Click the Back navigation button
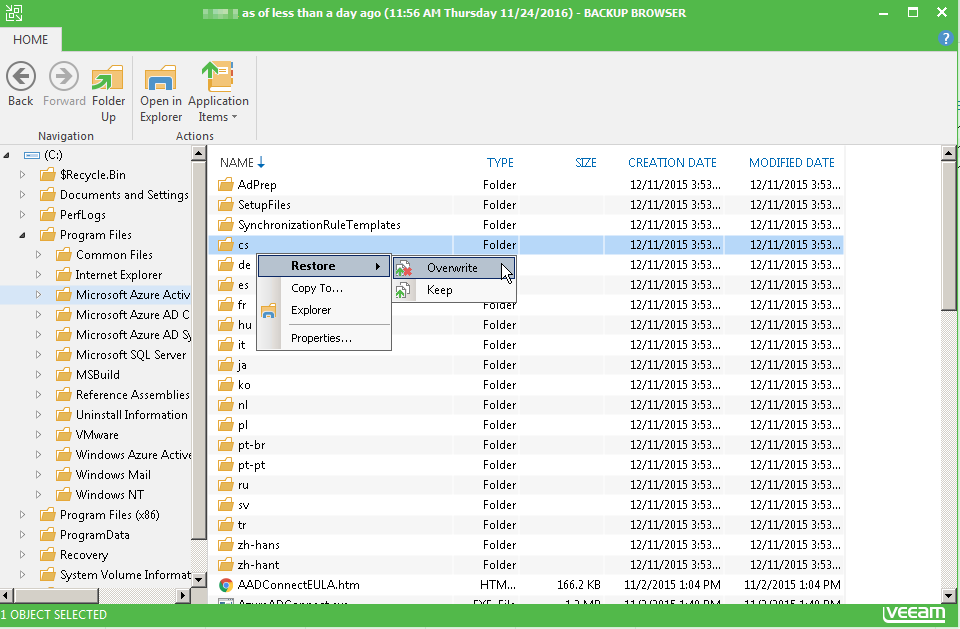960x629 pixels. click(21, 84)
